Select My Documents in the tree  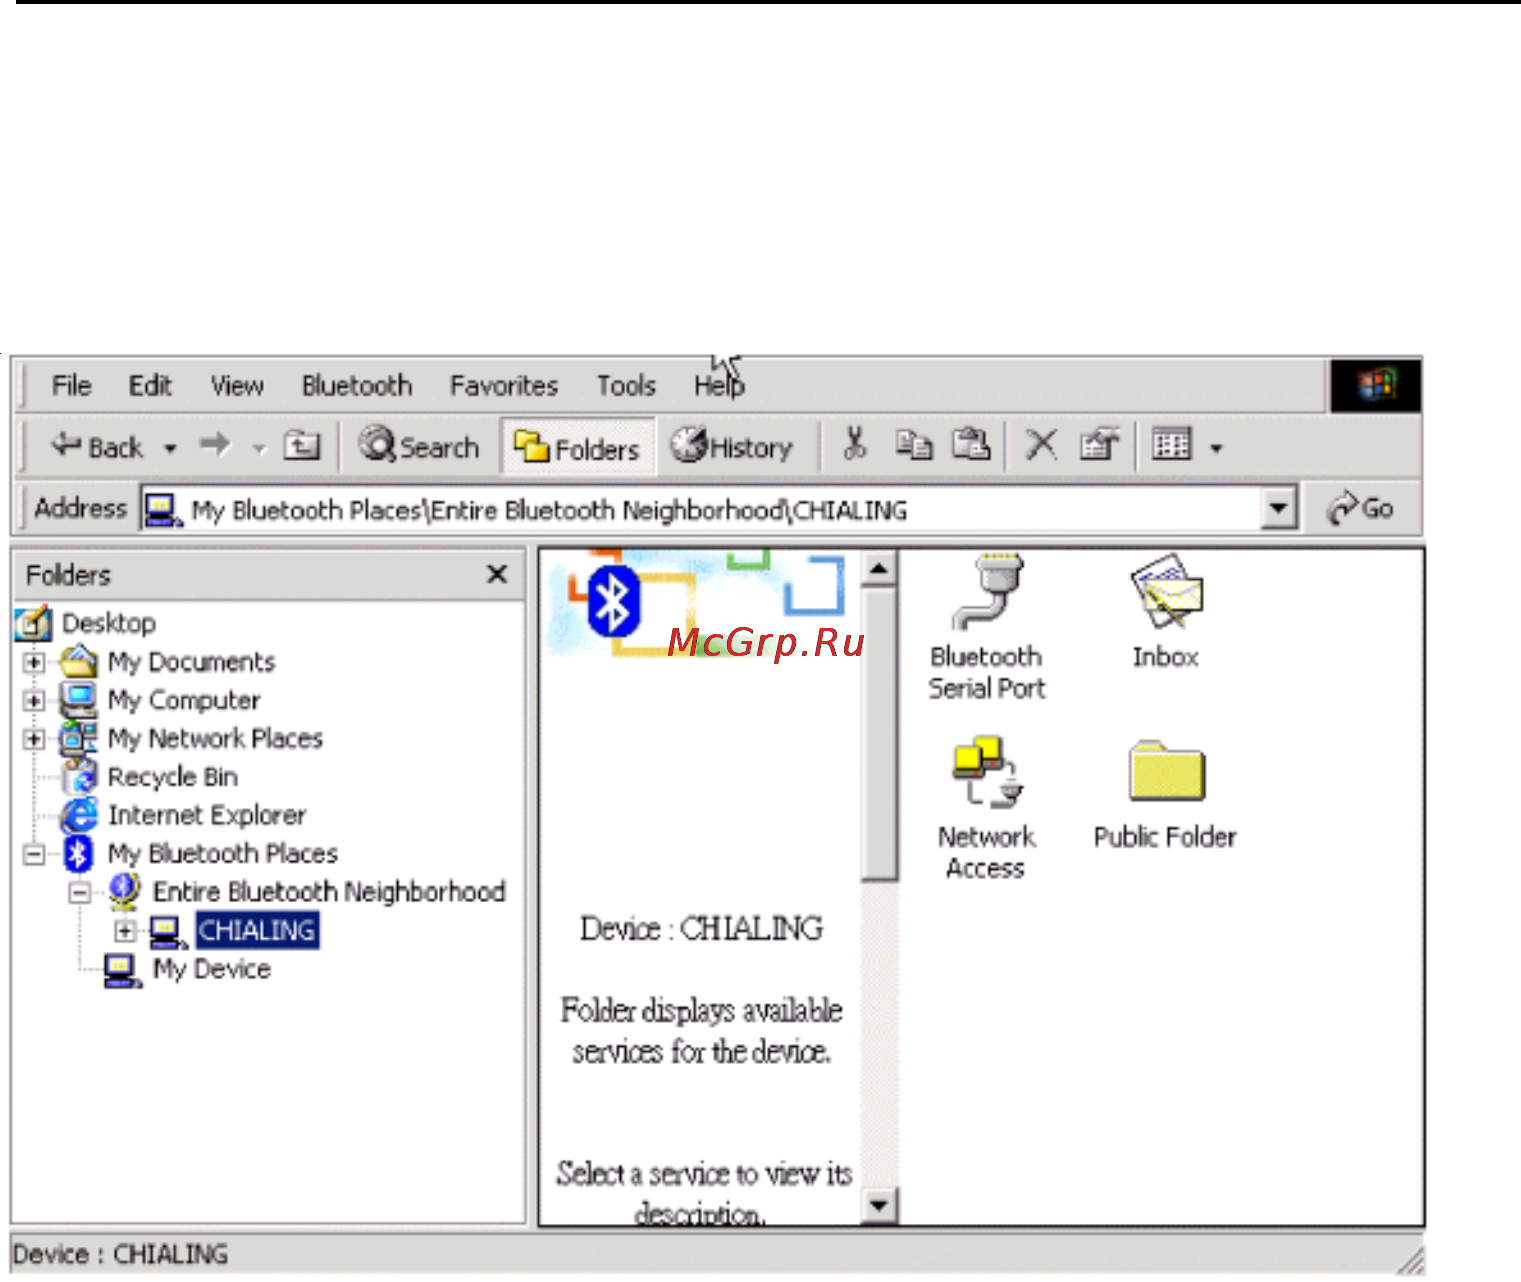191,662
